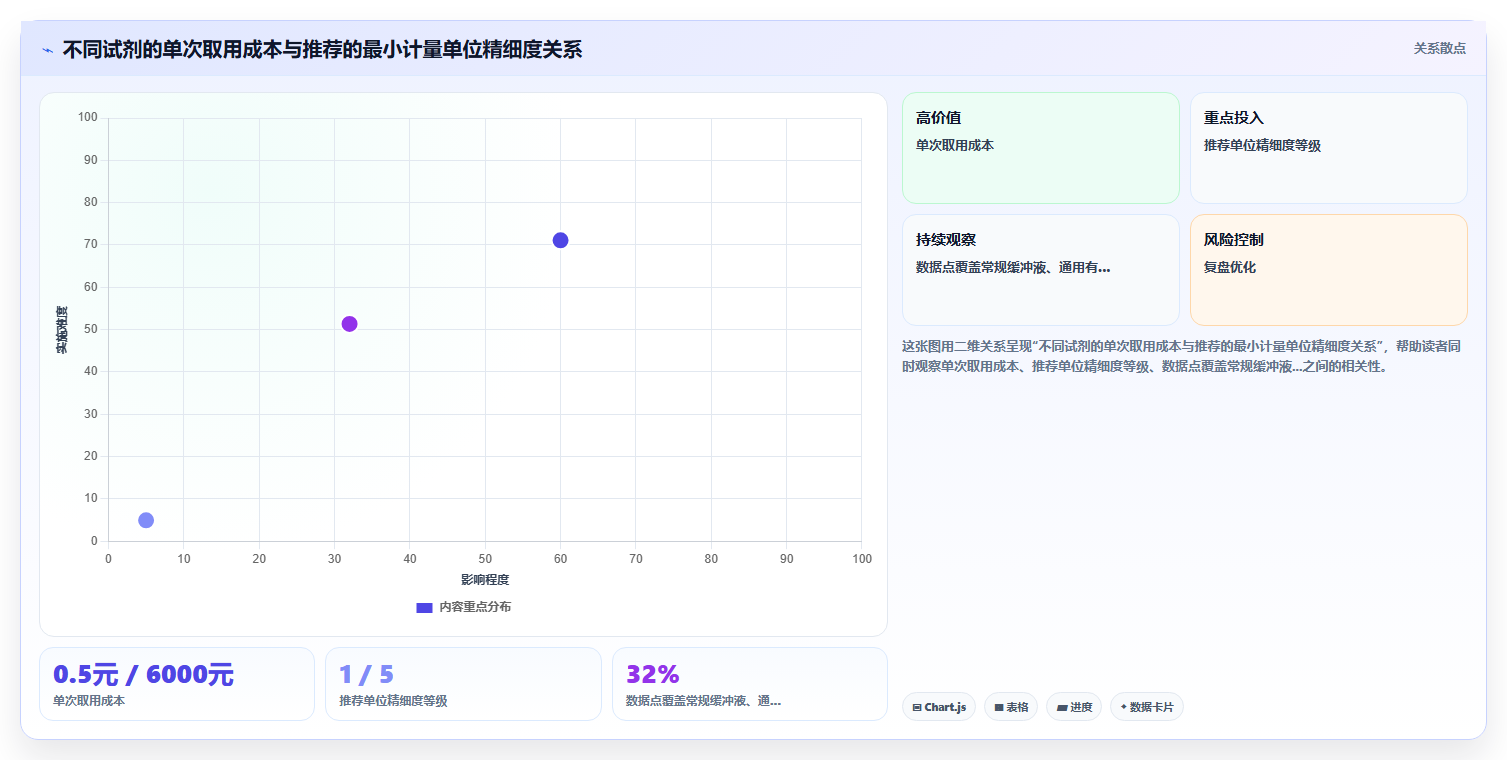Click the 100 tick on the x-axis
Image resolution: width=1507 pixels, height=760 pixels.
pyautogui.click(x=862, y=559)
